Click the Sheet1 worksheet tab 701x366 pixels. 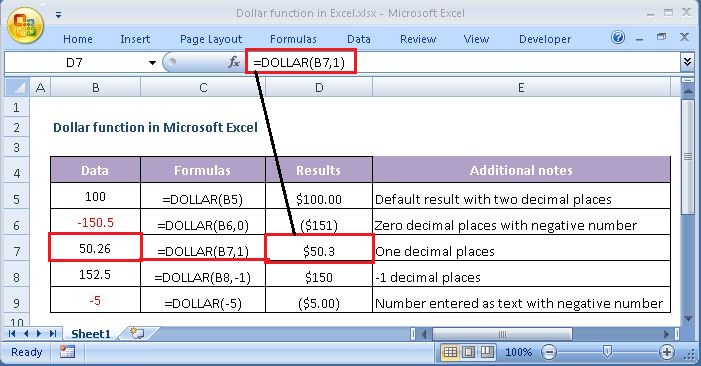pyautogui.click(x=91, y=334)
